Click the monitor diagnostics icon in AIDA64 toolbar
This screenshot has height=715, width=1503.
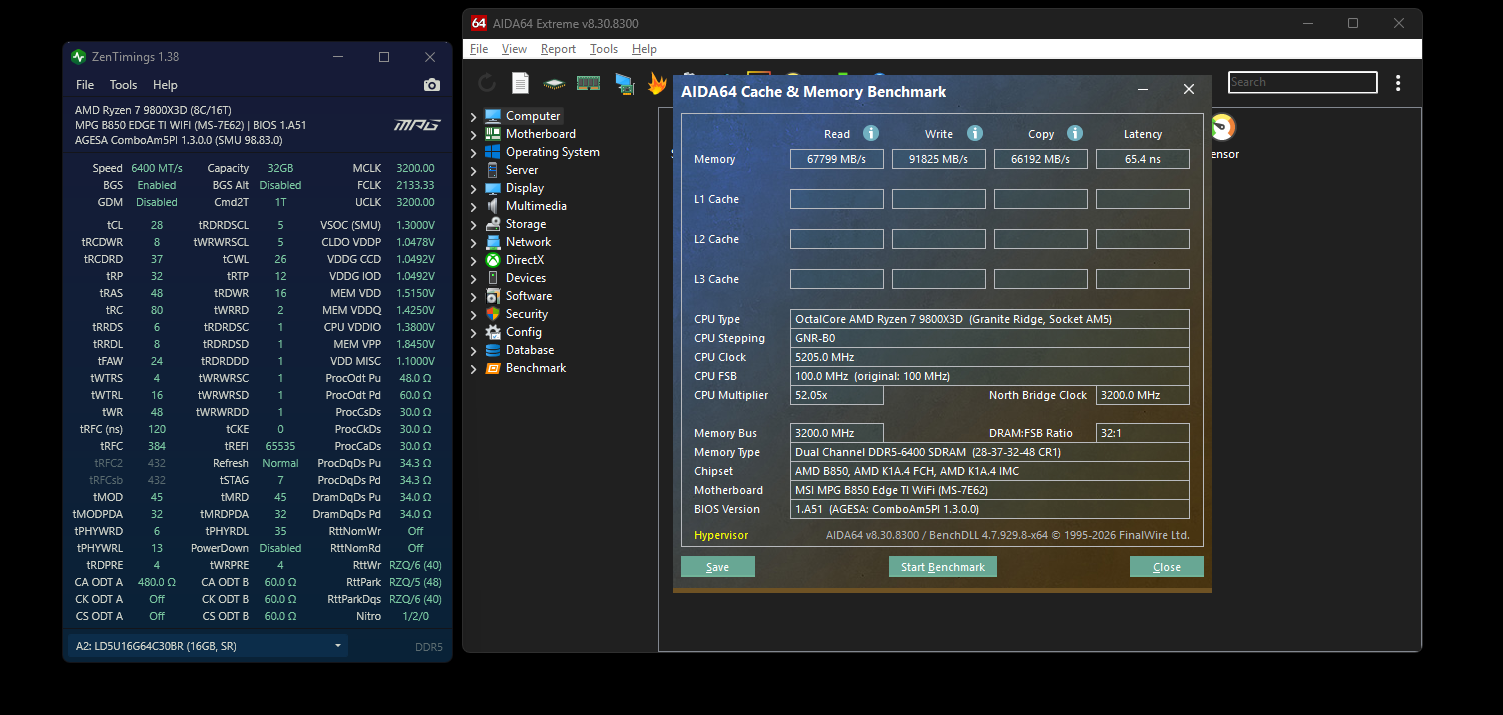(x=624, y=83)
